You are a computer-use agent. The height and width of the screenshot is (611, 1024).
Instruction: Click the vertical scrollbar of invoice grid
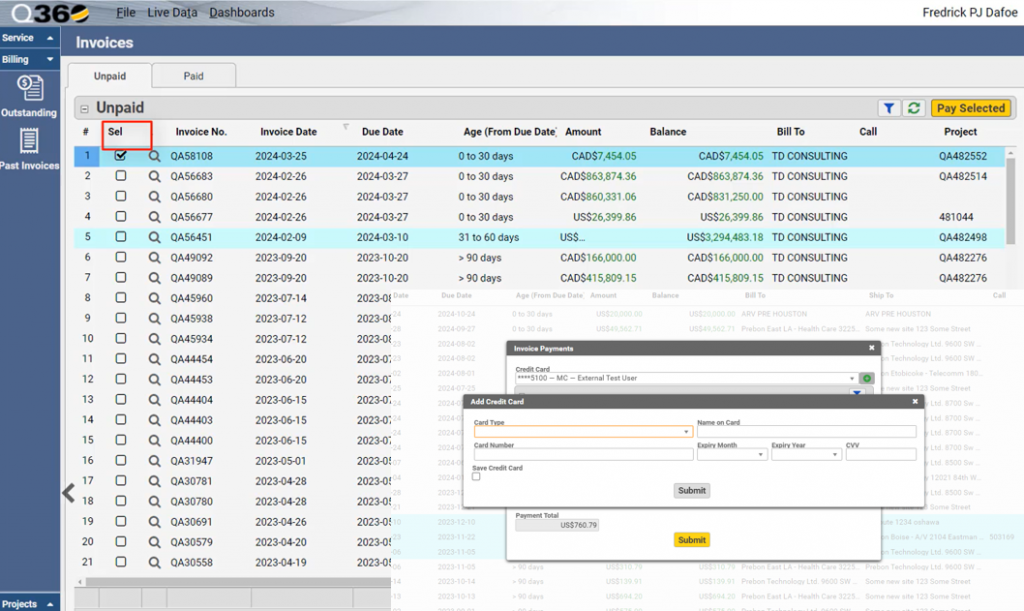click(x=1011, y=200)
